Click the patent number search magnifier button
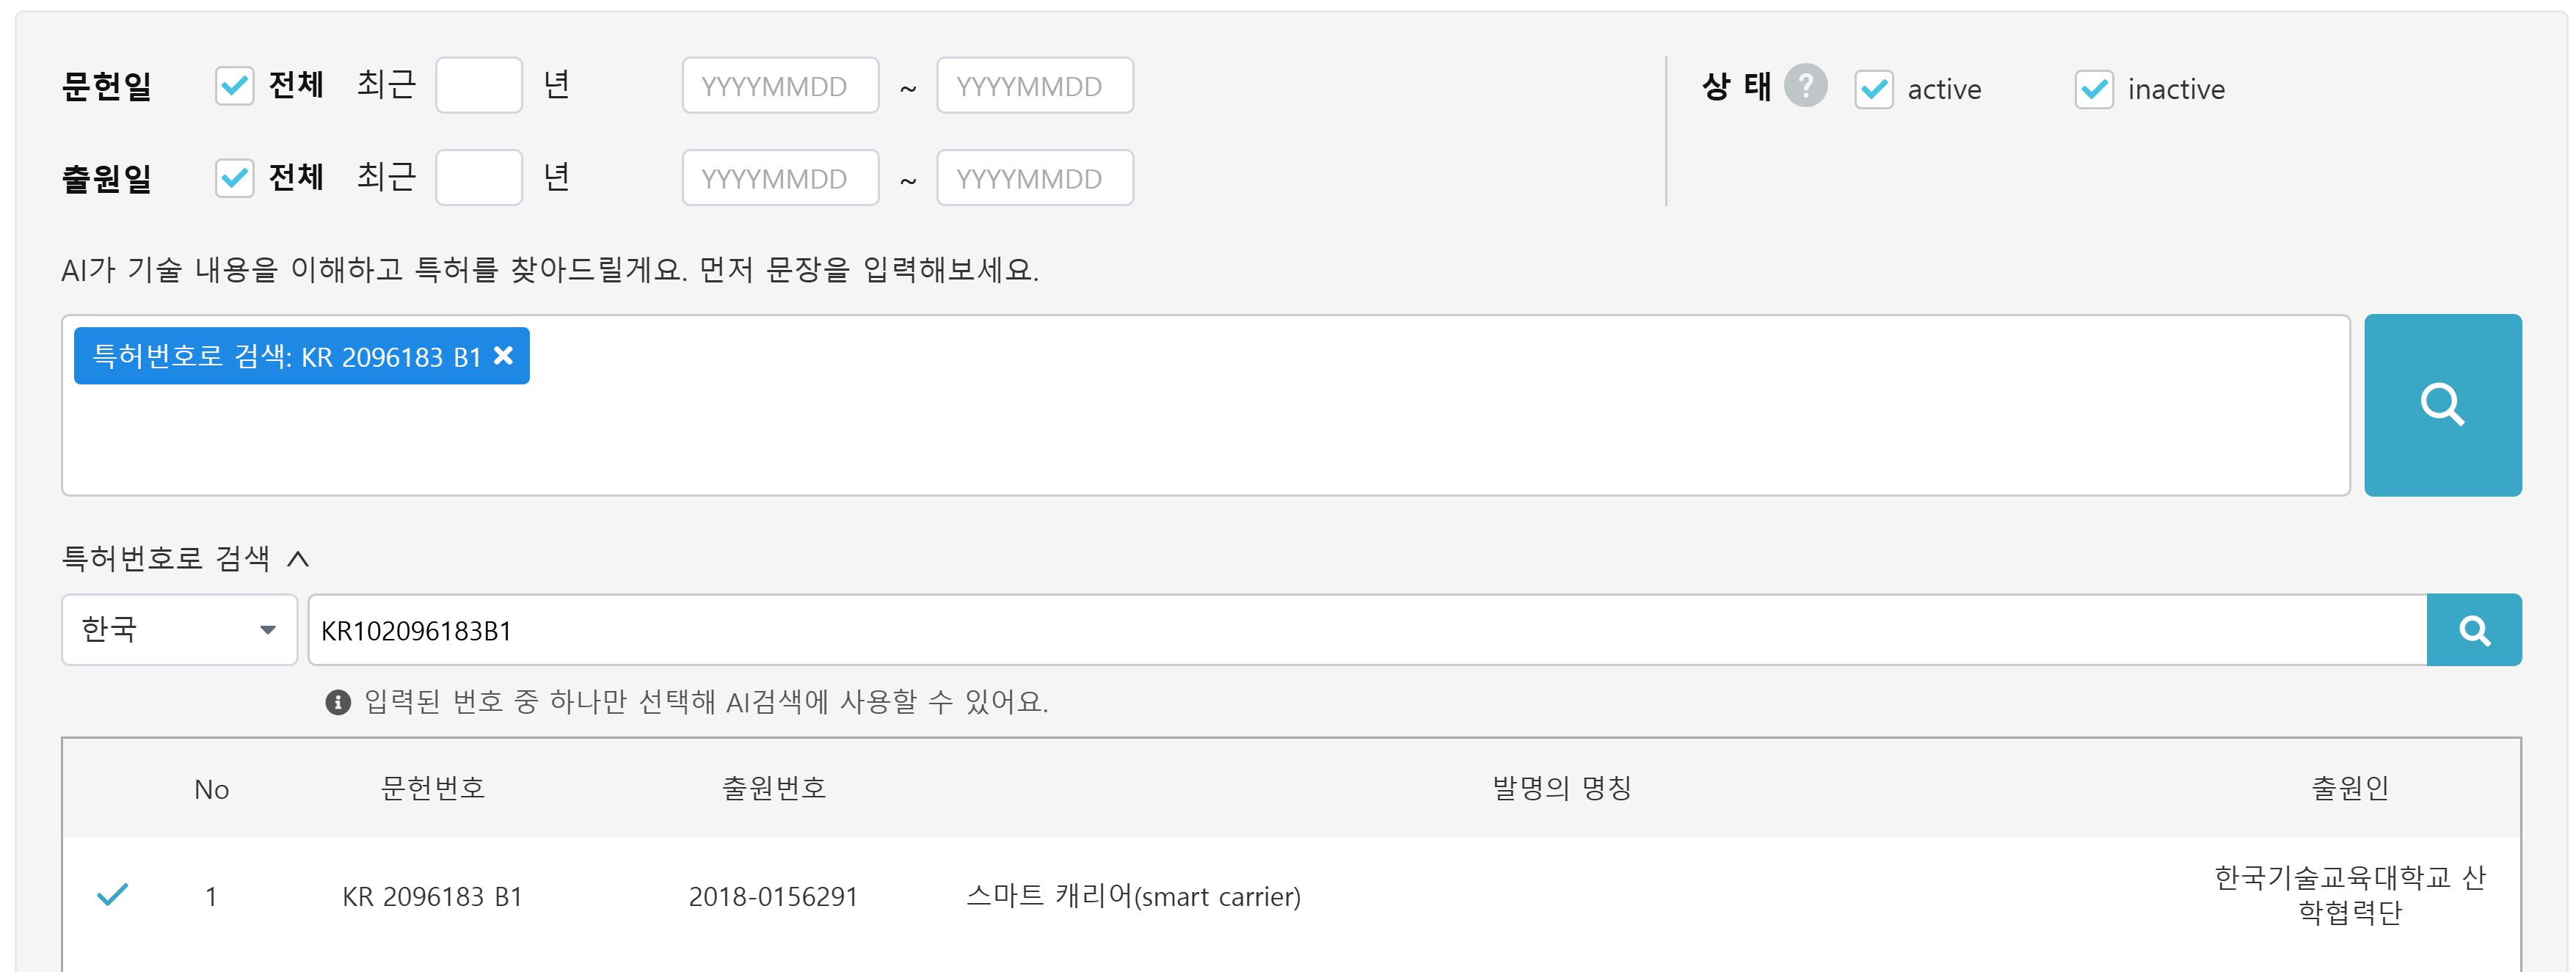Viewport: 2576px width, 972px height. 2474,630
